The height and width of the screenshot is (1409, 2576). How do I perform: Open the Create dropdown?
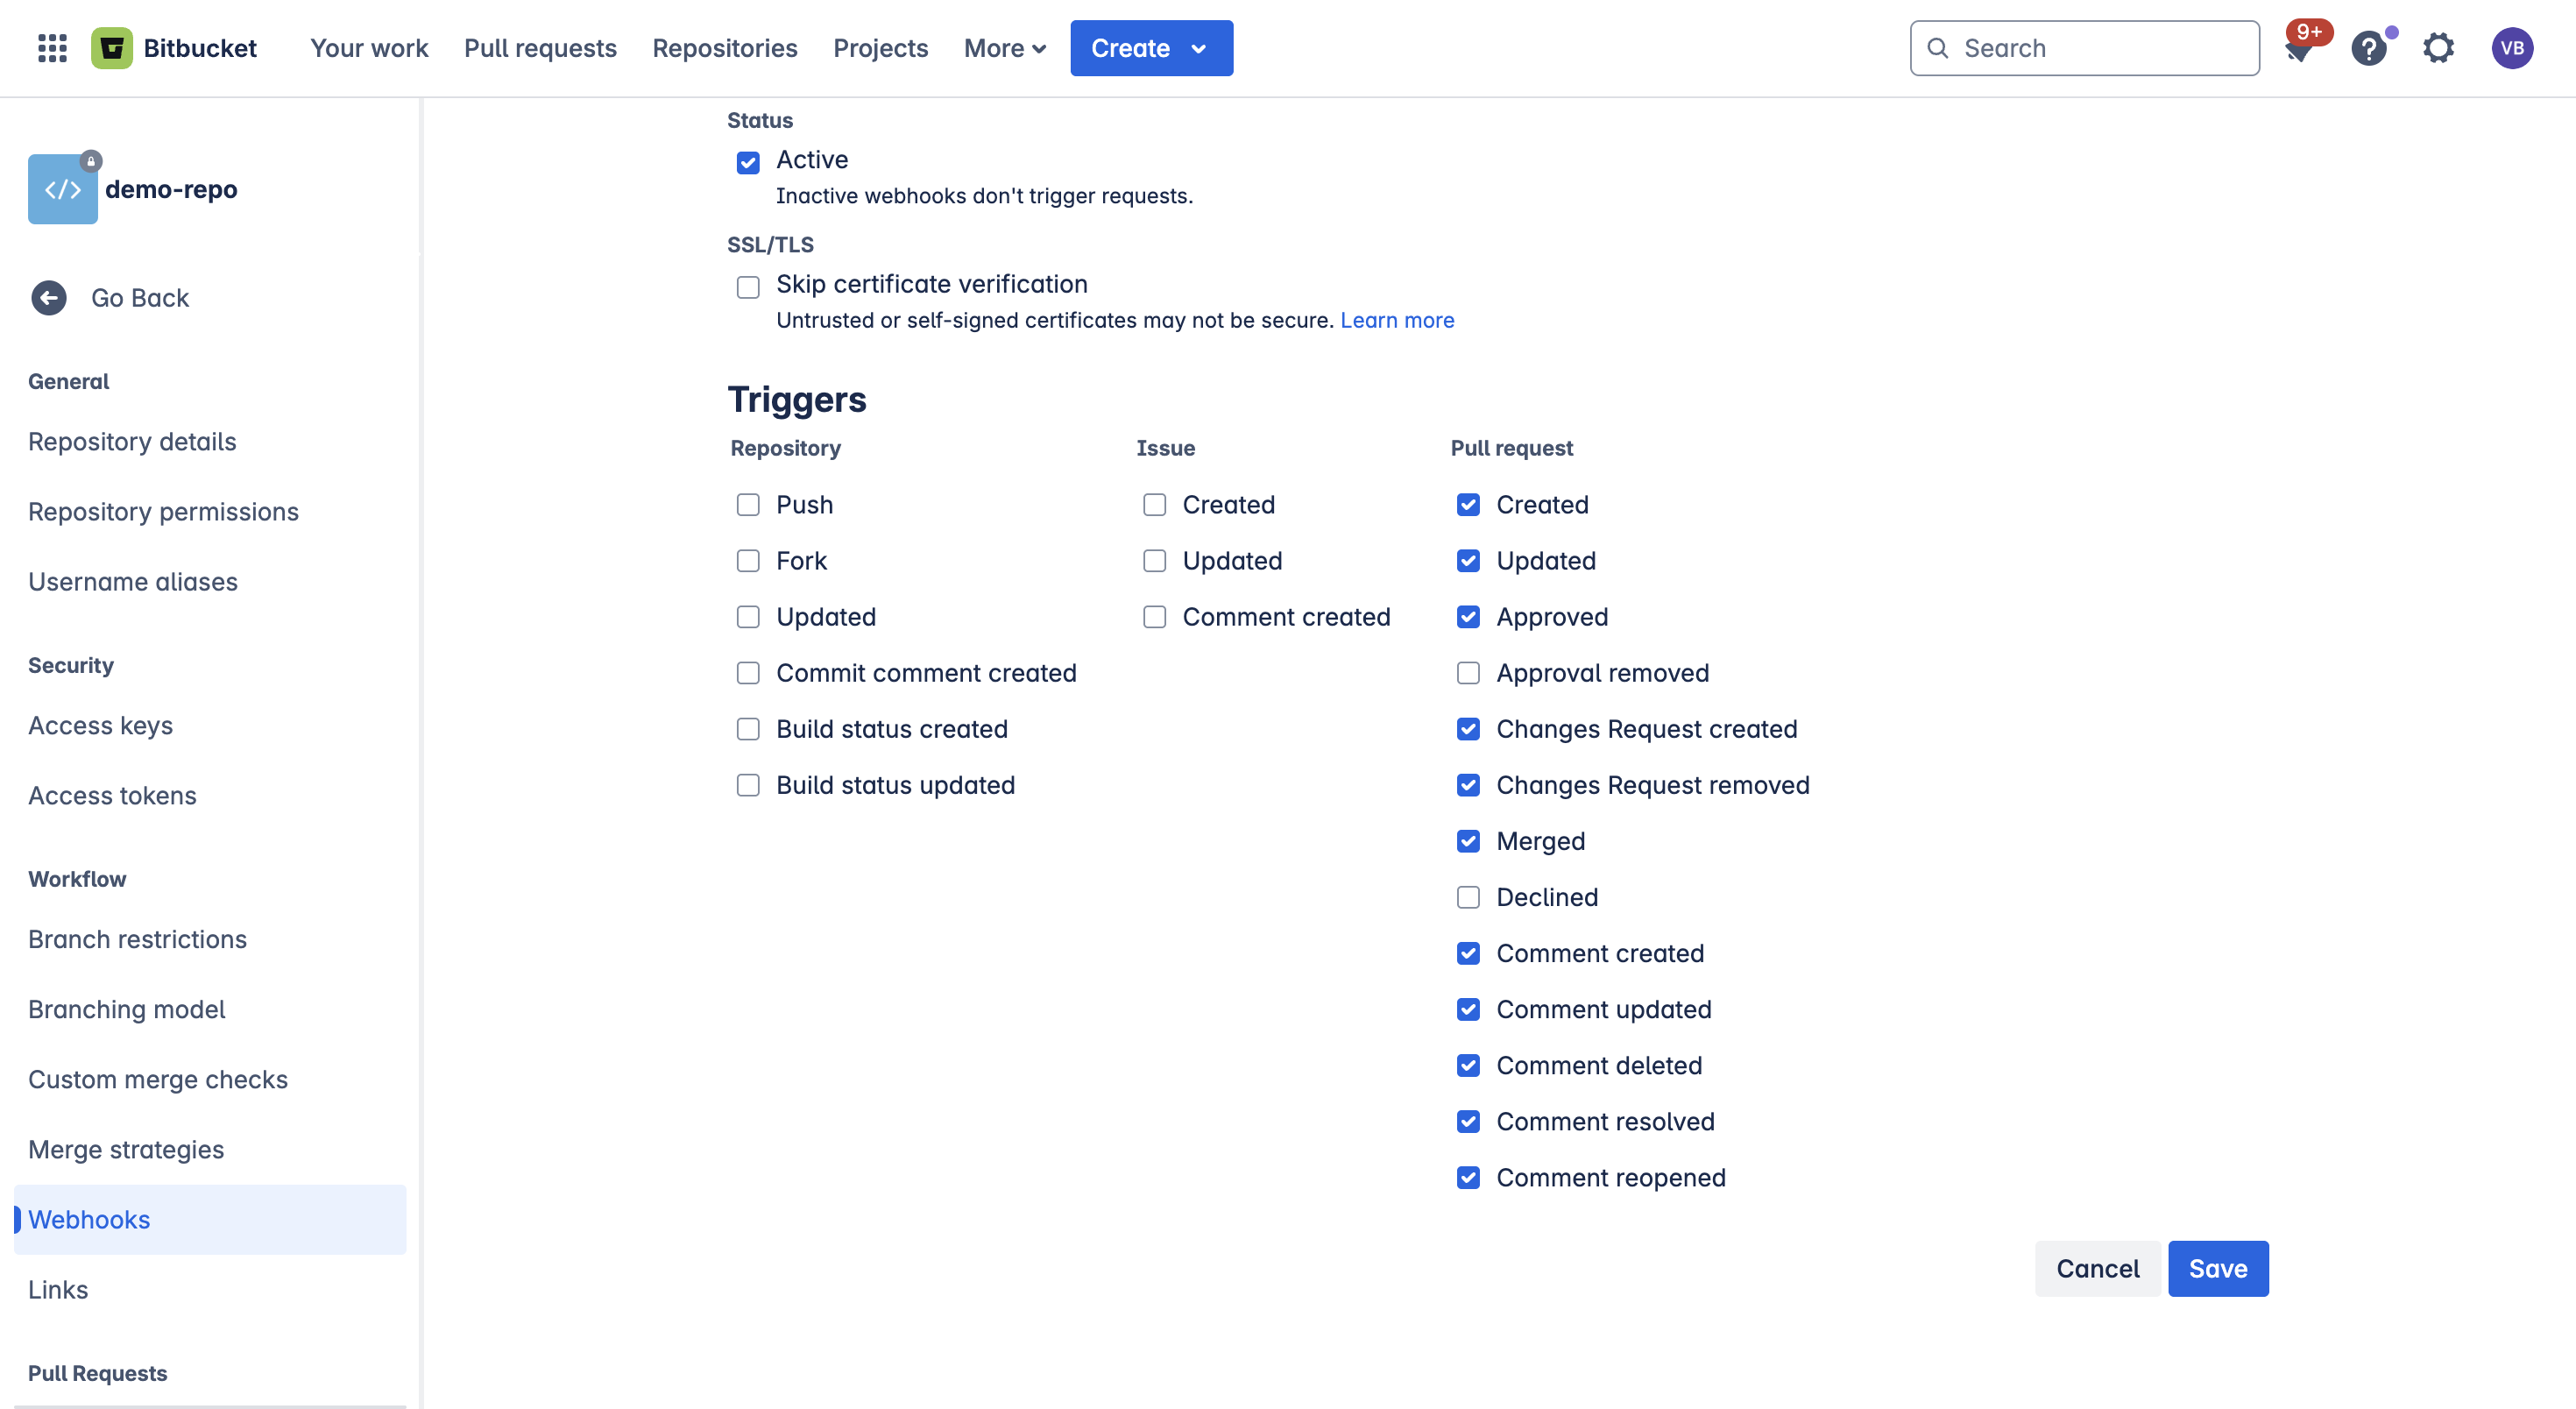tap(1151, 48)
